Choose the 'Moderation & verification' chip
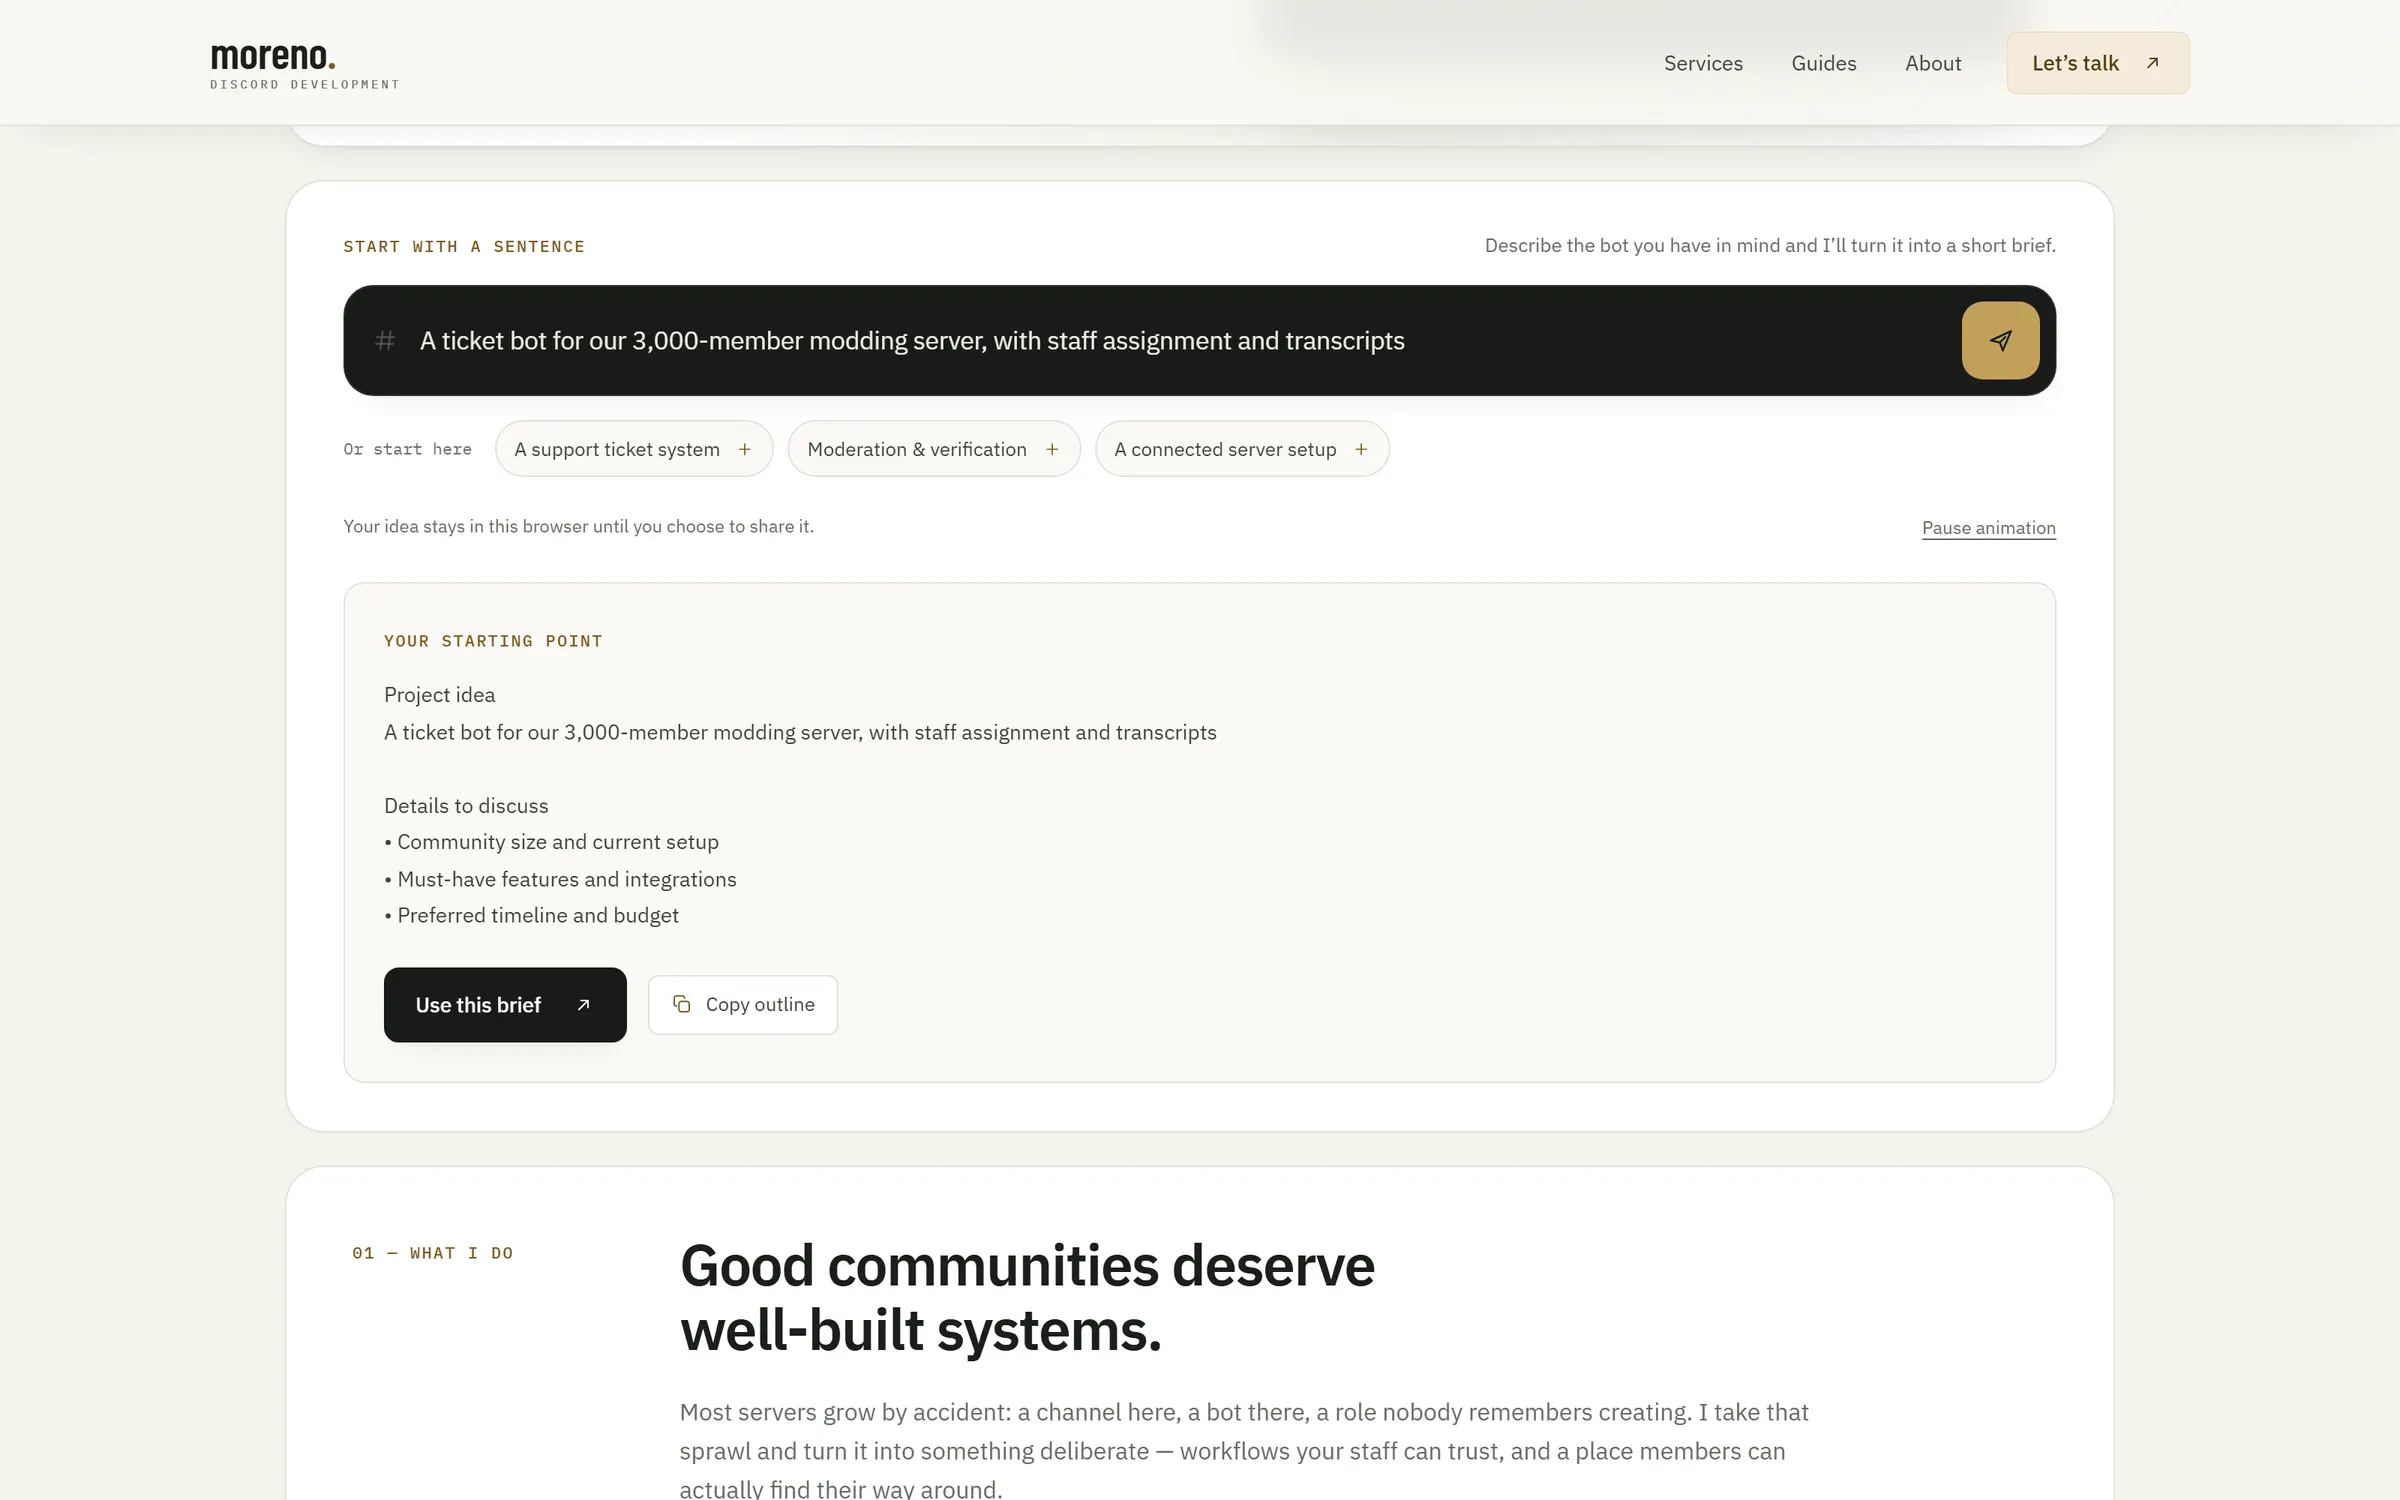 933,449
